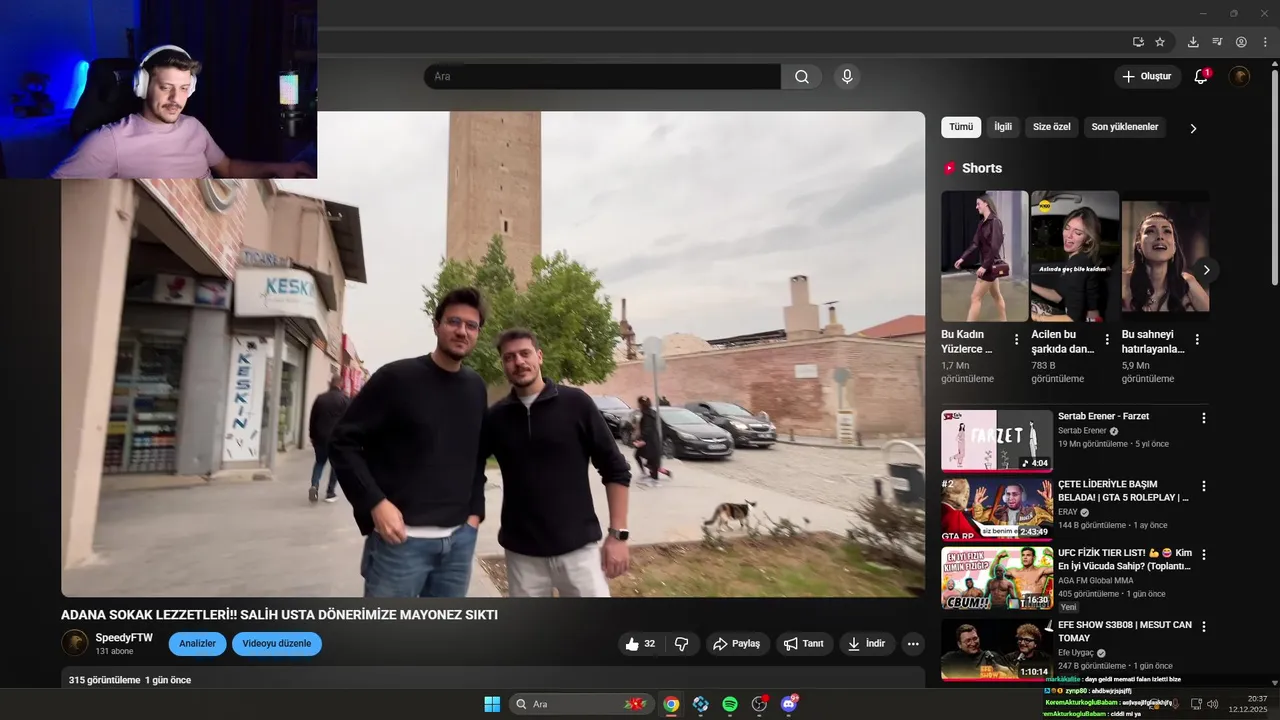Screen dimensions: 1280x720
Task: Open more actions menu under the video
Action: pos(913,644)
